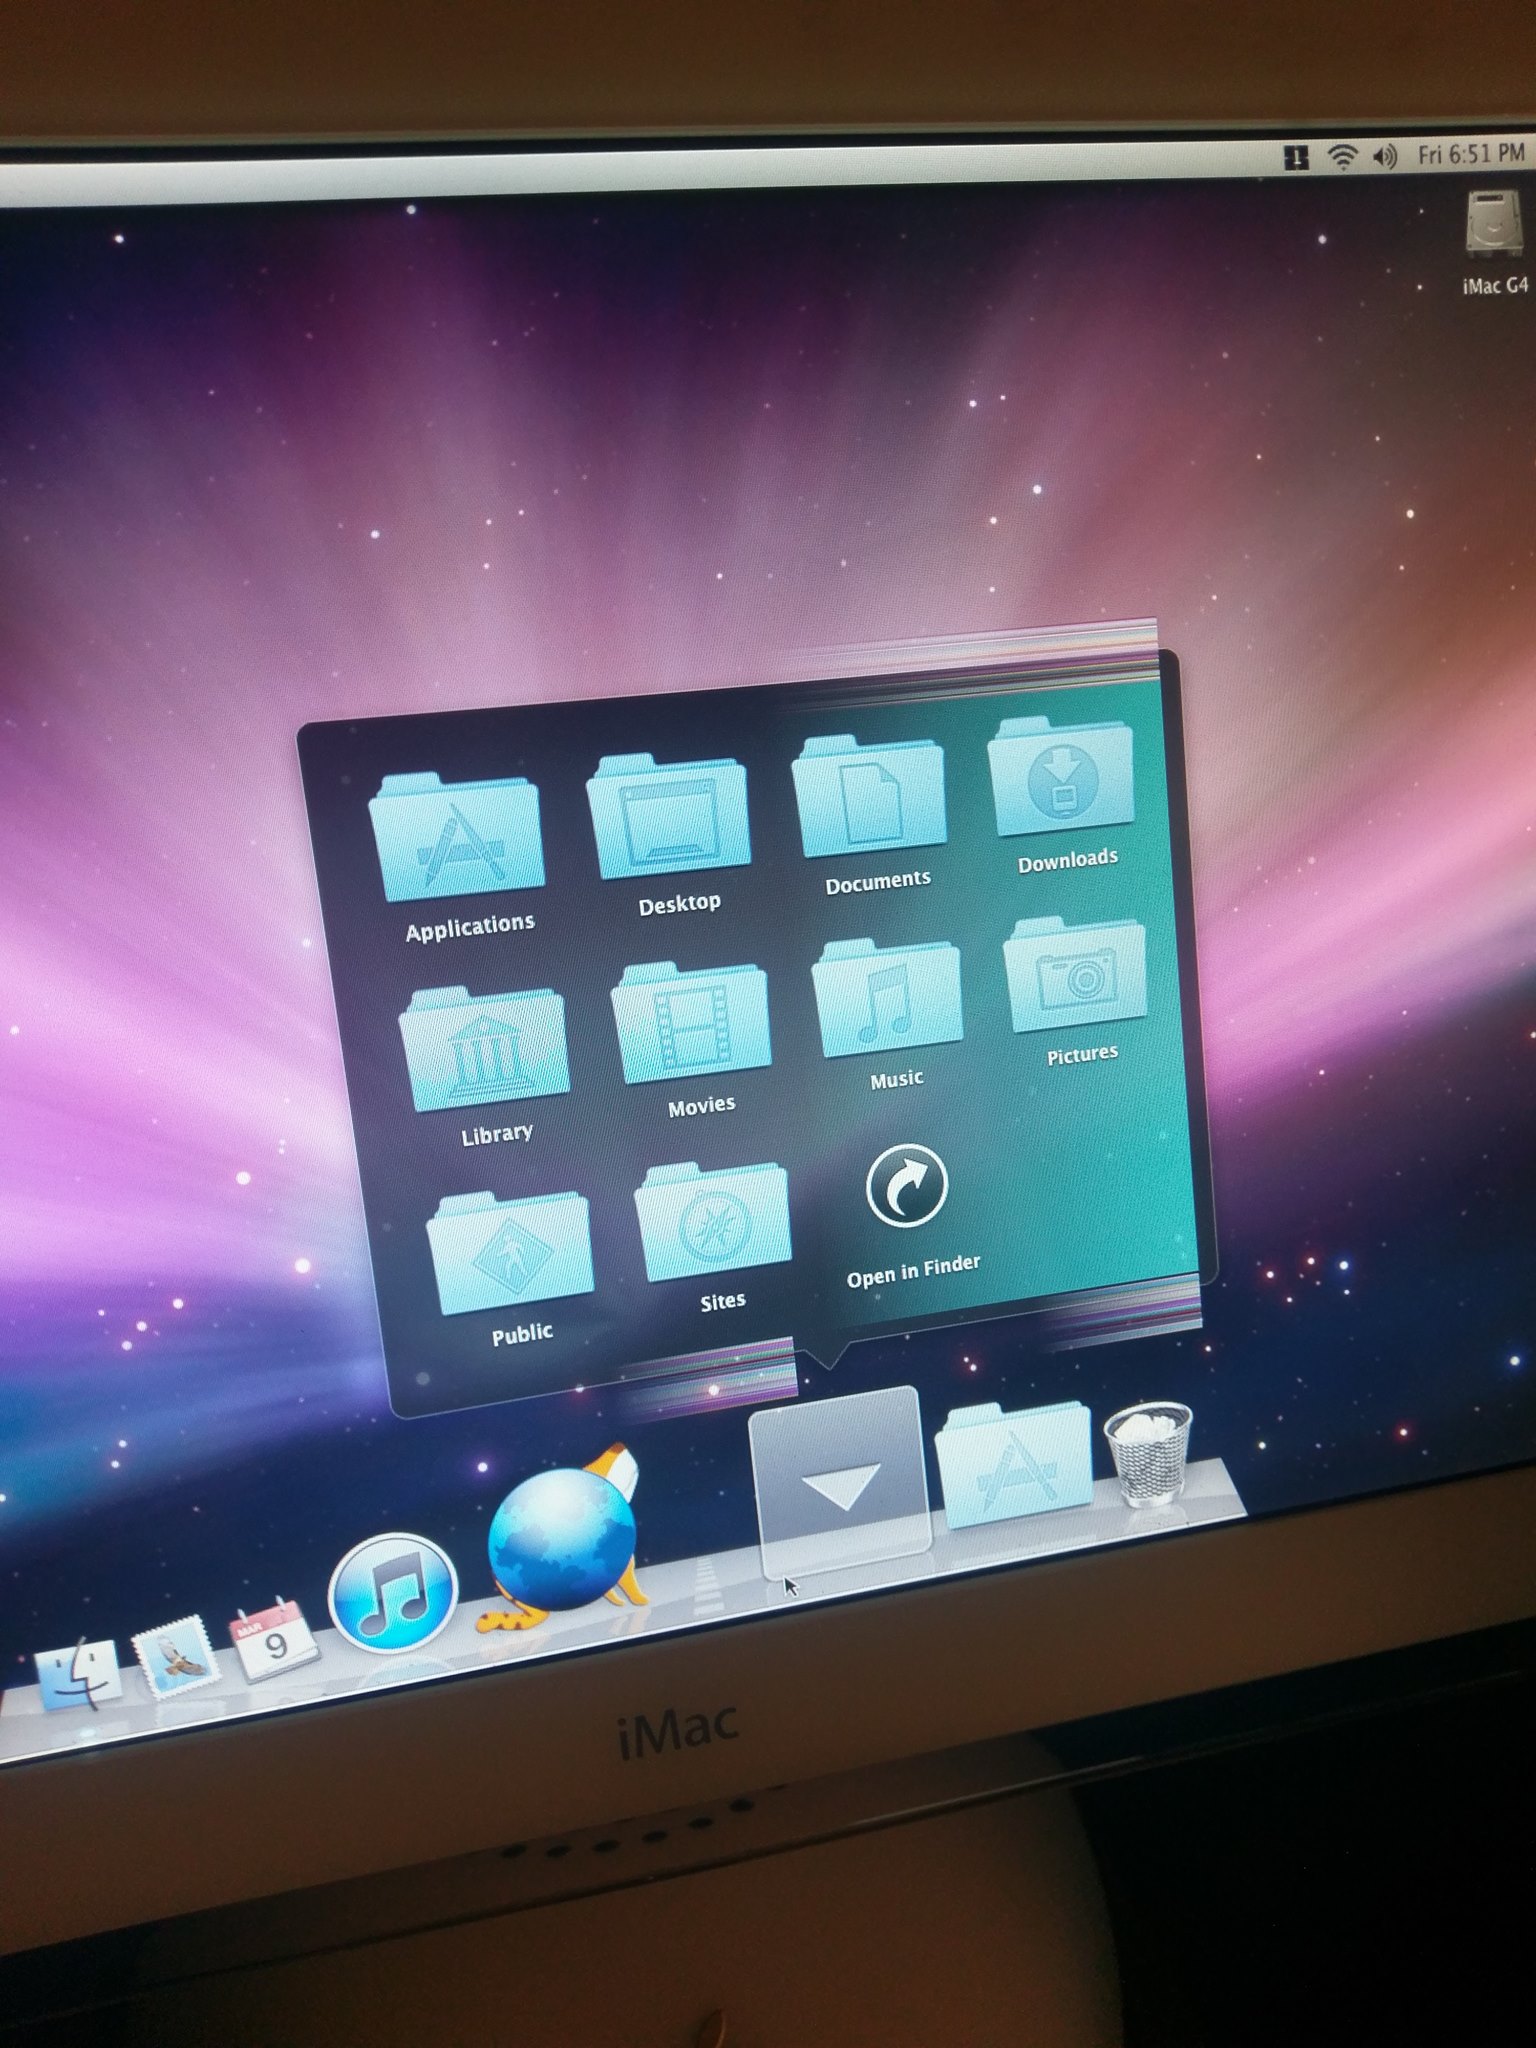Open the Trash in the Dock
Viewport: 1536px width, 2048px height.
click(x=1148, y=1453)
